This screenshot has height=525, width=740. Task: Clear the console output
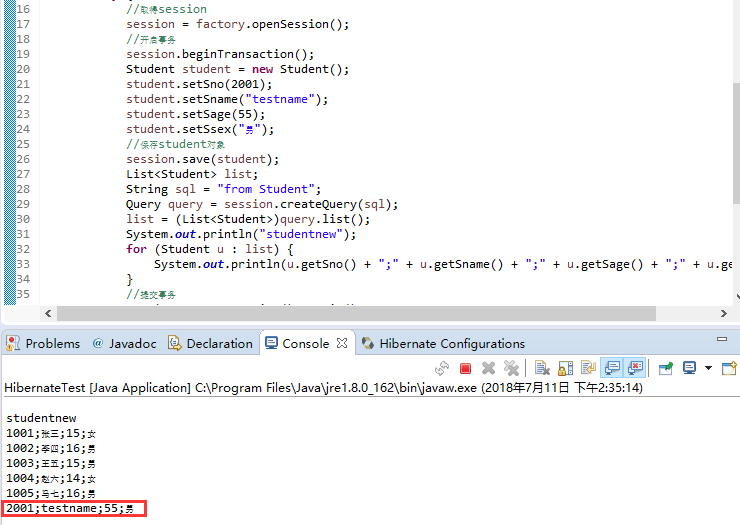click(x=541, y=368)
